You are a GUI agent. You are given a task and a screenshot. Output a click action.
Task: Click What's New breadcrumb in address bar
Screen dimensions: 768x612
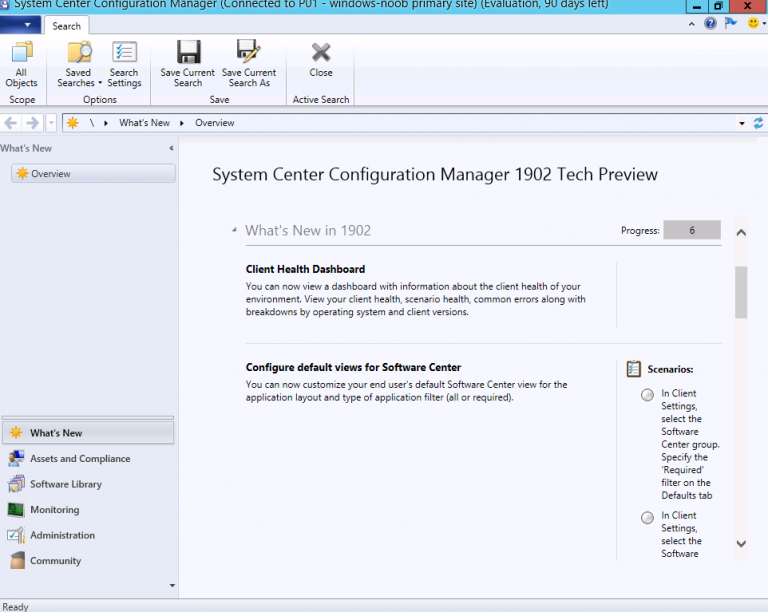[144, 123]
